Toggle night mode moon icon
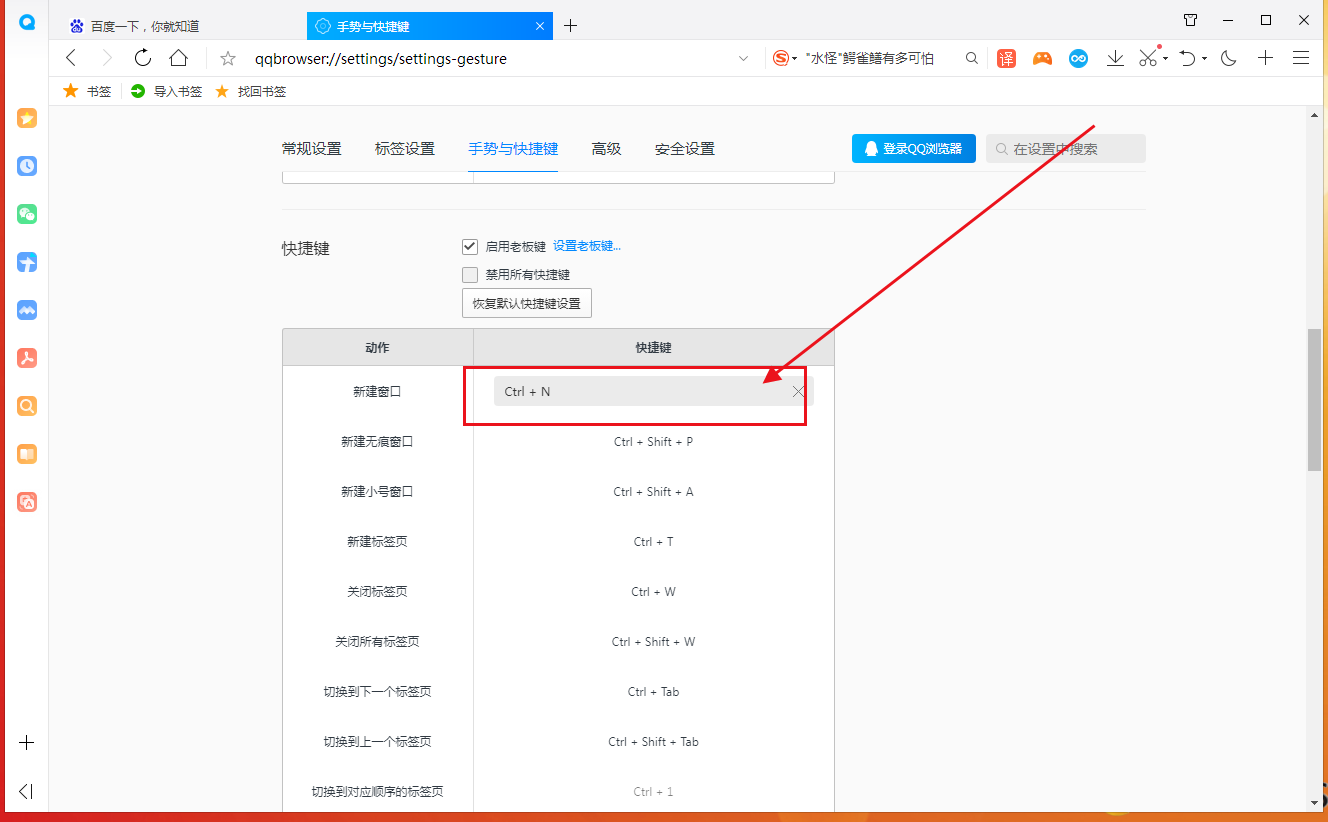Screen dimensions: 1328x822 click(1229, 59)
